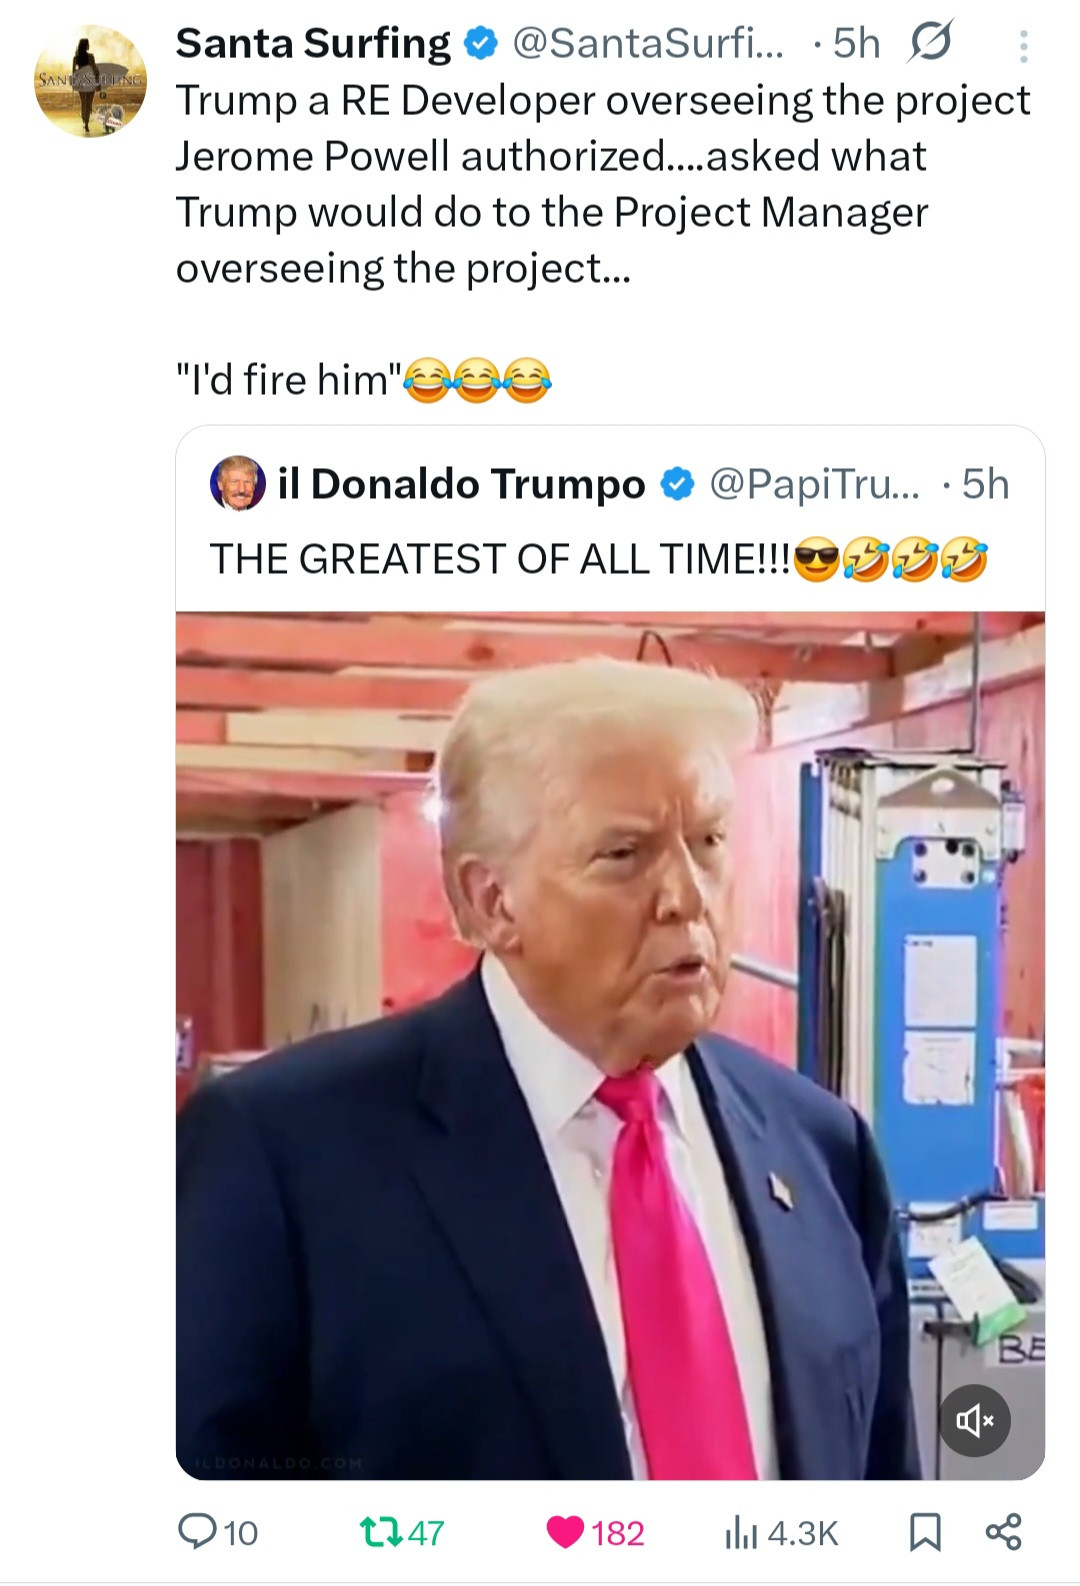Open Santa Surfing display name
The image size is (1080, 1586).
[x=313, y=44]
